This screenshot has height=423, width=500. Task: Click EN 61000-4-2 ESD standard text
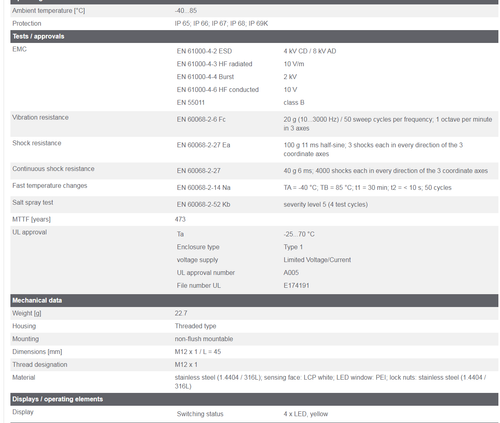pyautogui.click(x=204, y=51)
